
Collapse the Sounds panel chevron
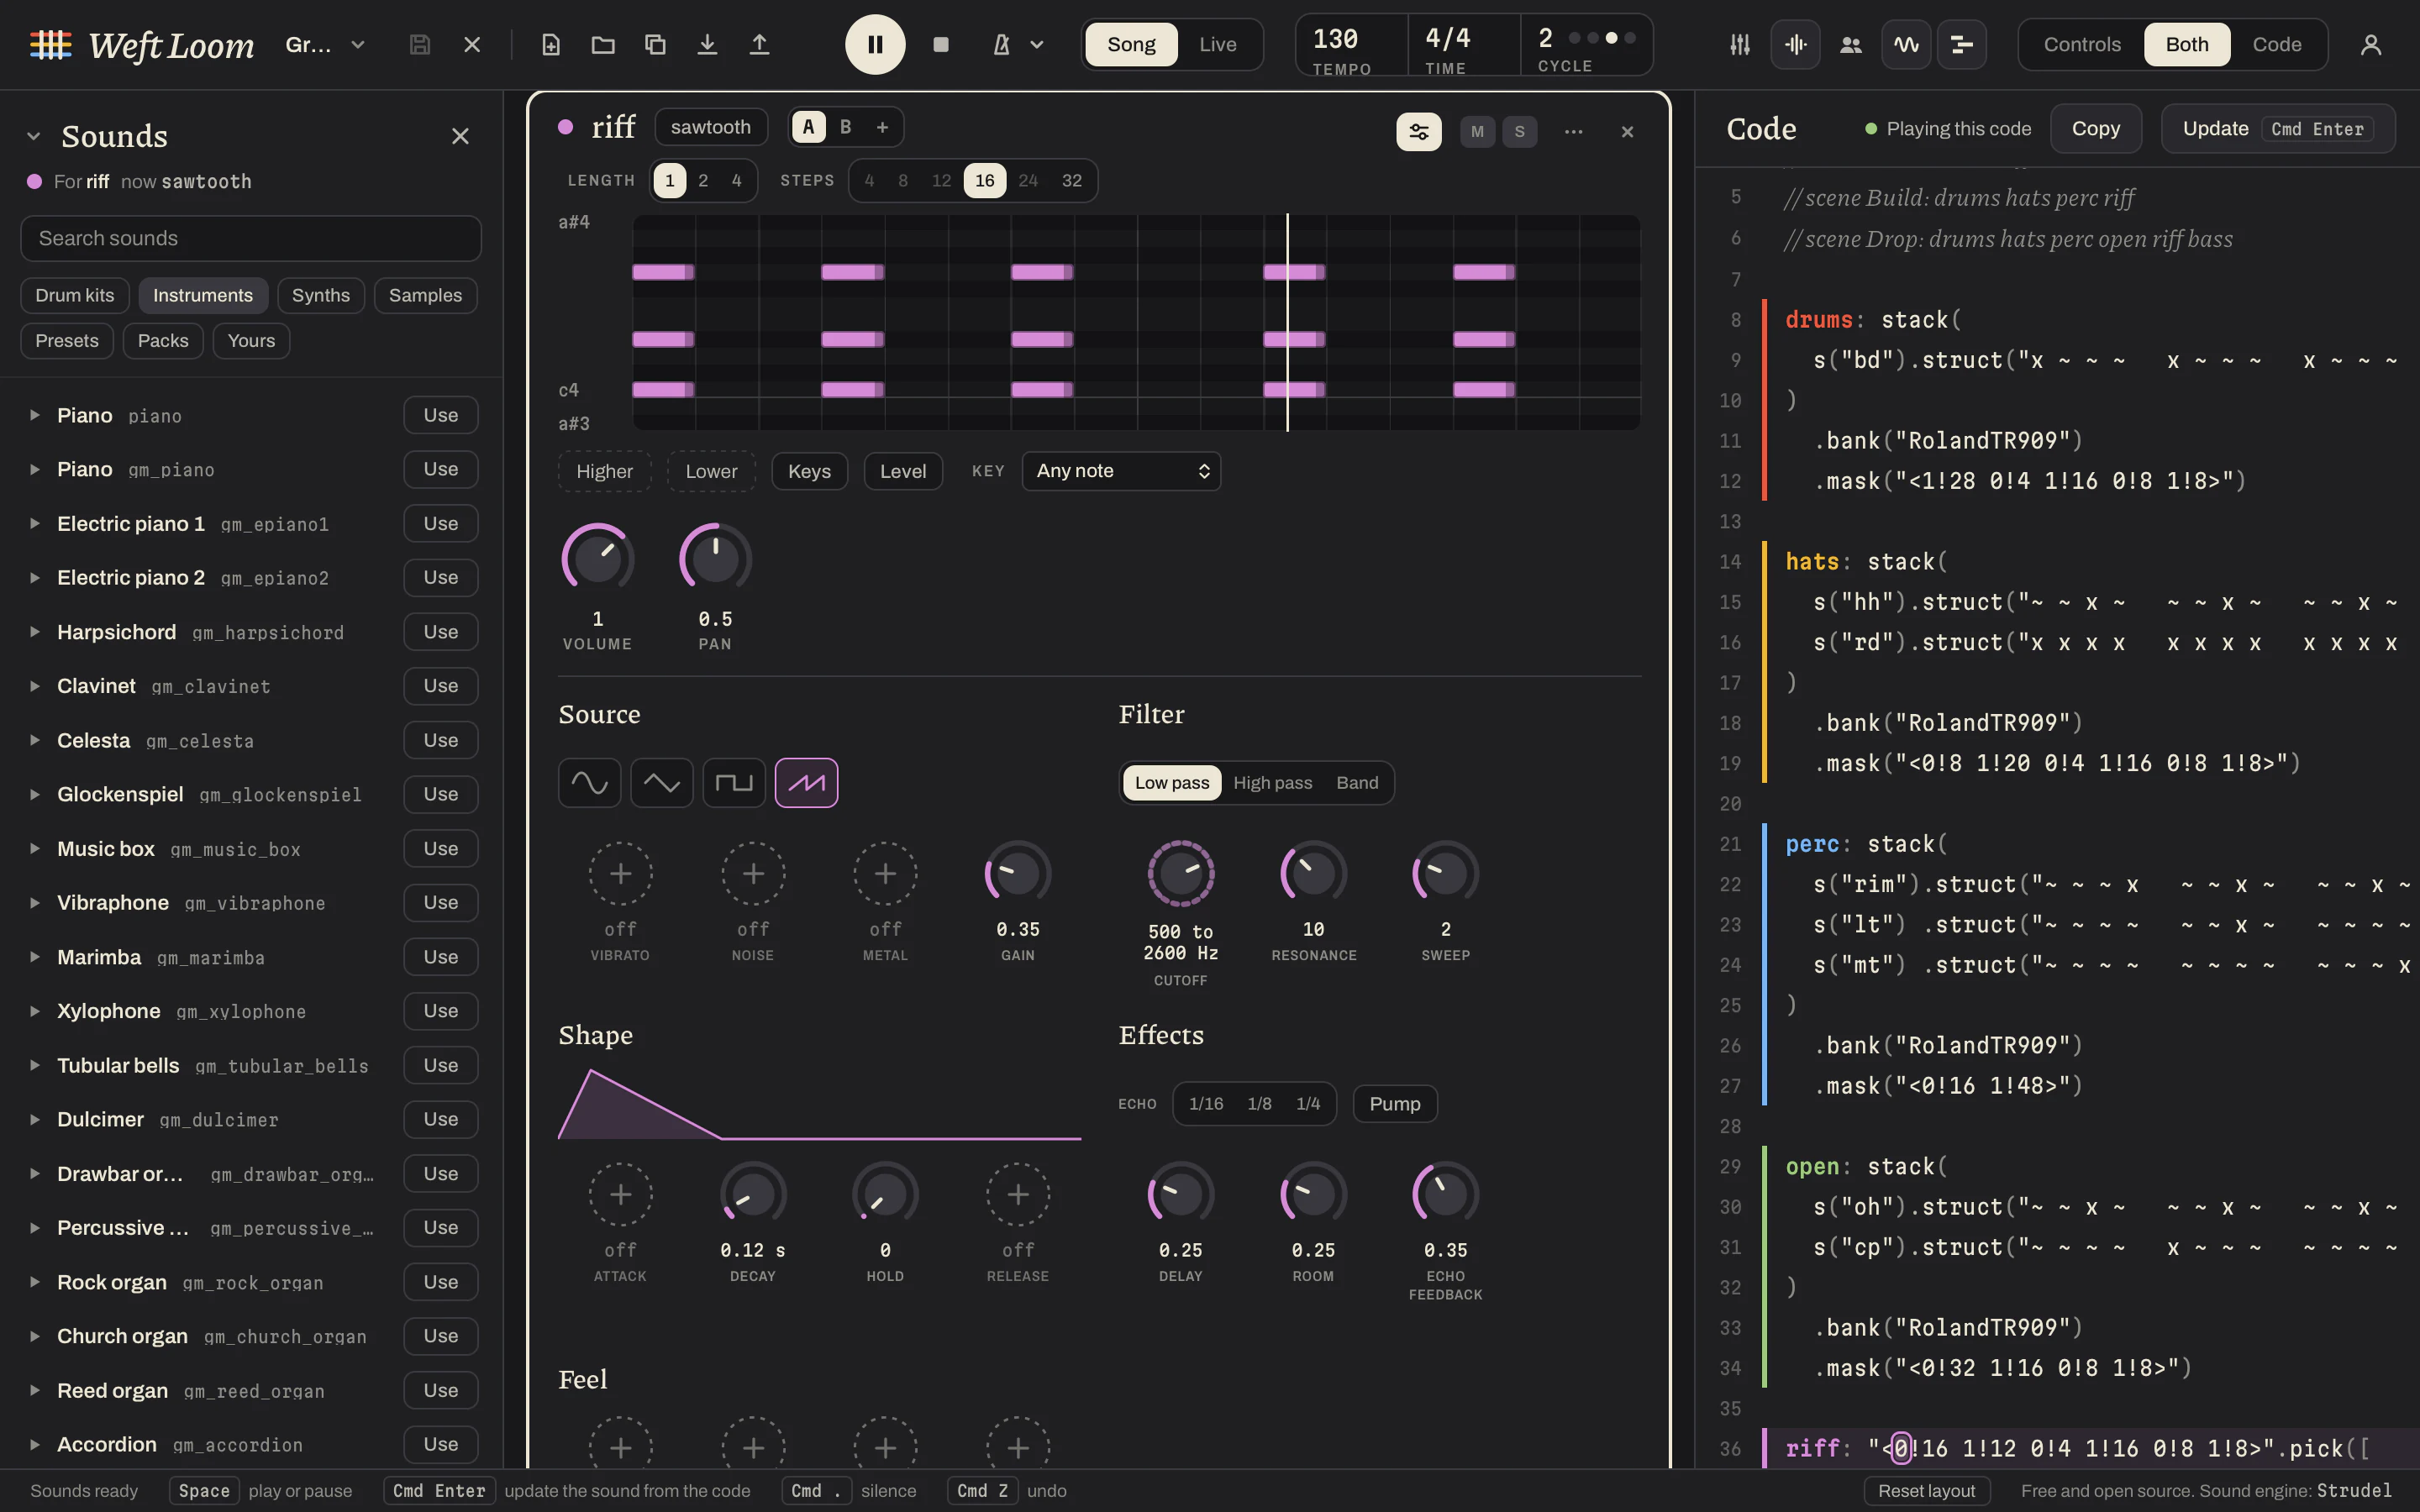pos(34,136)
